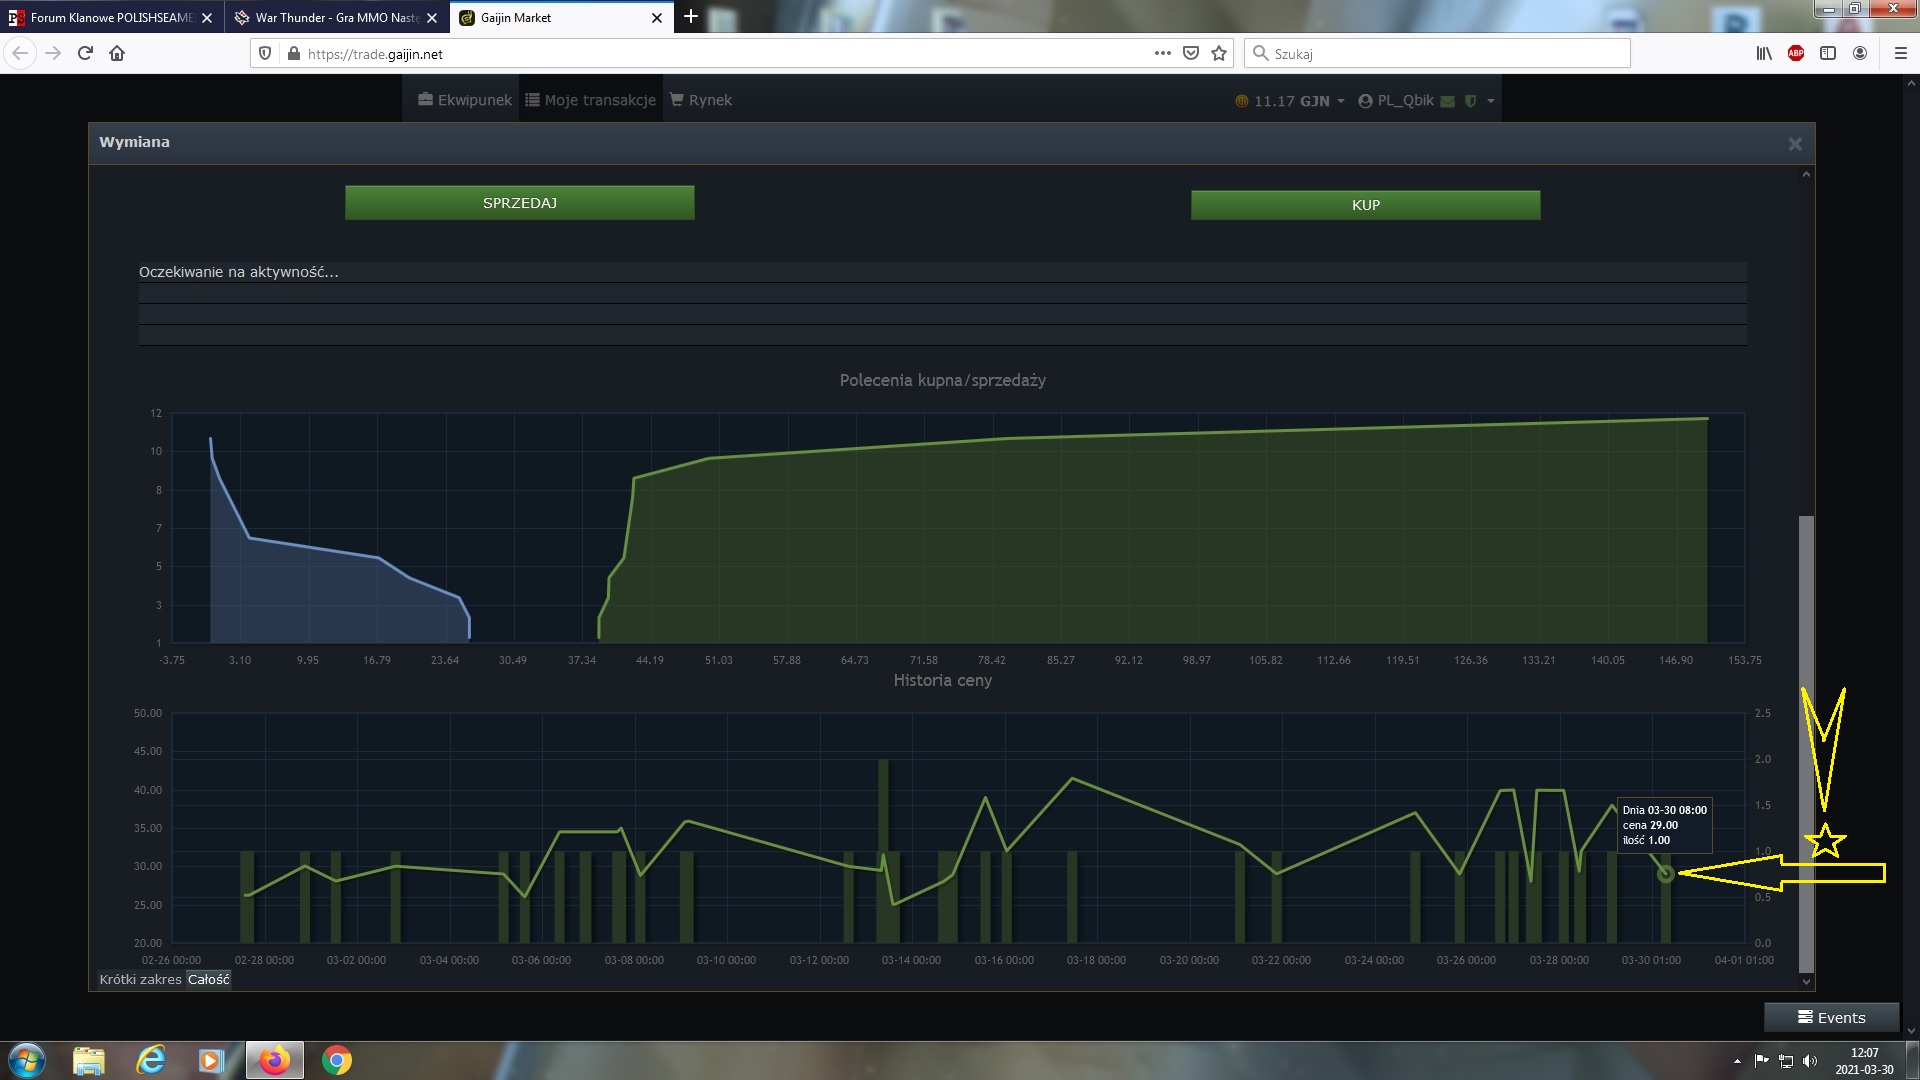This screenshot has width=1920, height=1080.
Task: Click the green KUP button
Action: coord(1365,205)
